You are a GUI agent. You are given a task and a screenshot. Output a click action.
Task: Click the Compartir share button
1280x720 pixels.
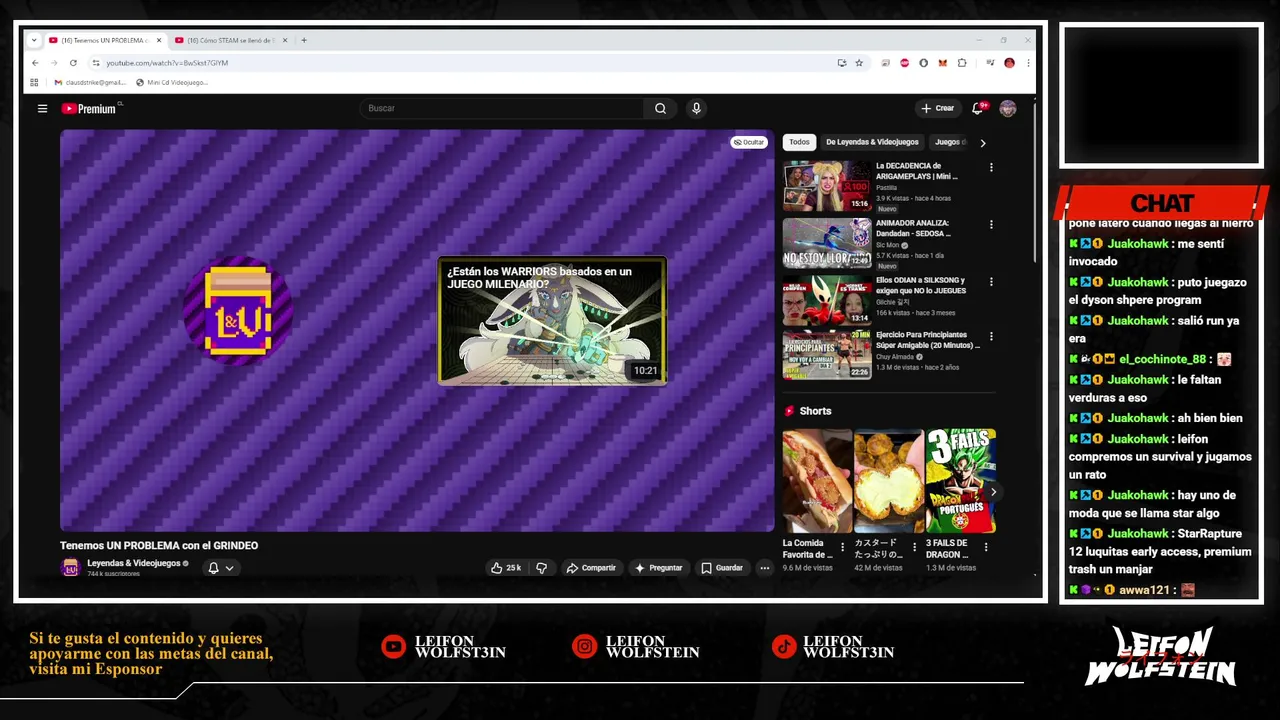pyautogui.click(x=591, y=568)
